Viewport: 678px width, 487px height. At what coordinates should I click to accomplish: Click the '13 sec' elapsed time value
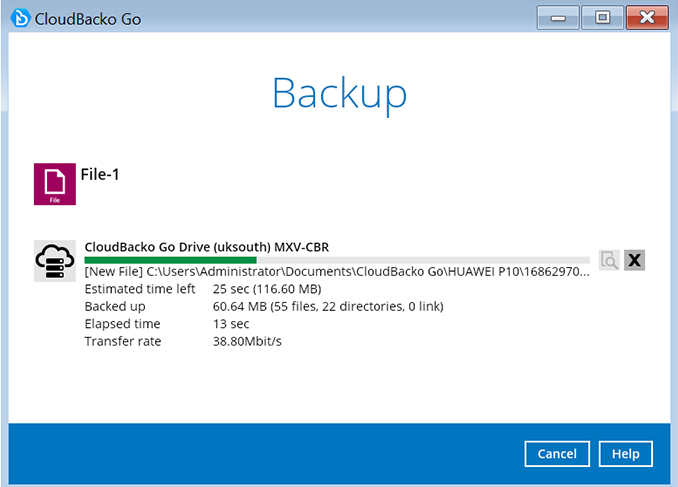point(231,324)
